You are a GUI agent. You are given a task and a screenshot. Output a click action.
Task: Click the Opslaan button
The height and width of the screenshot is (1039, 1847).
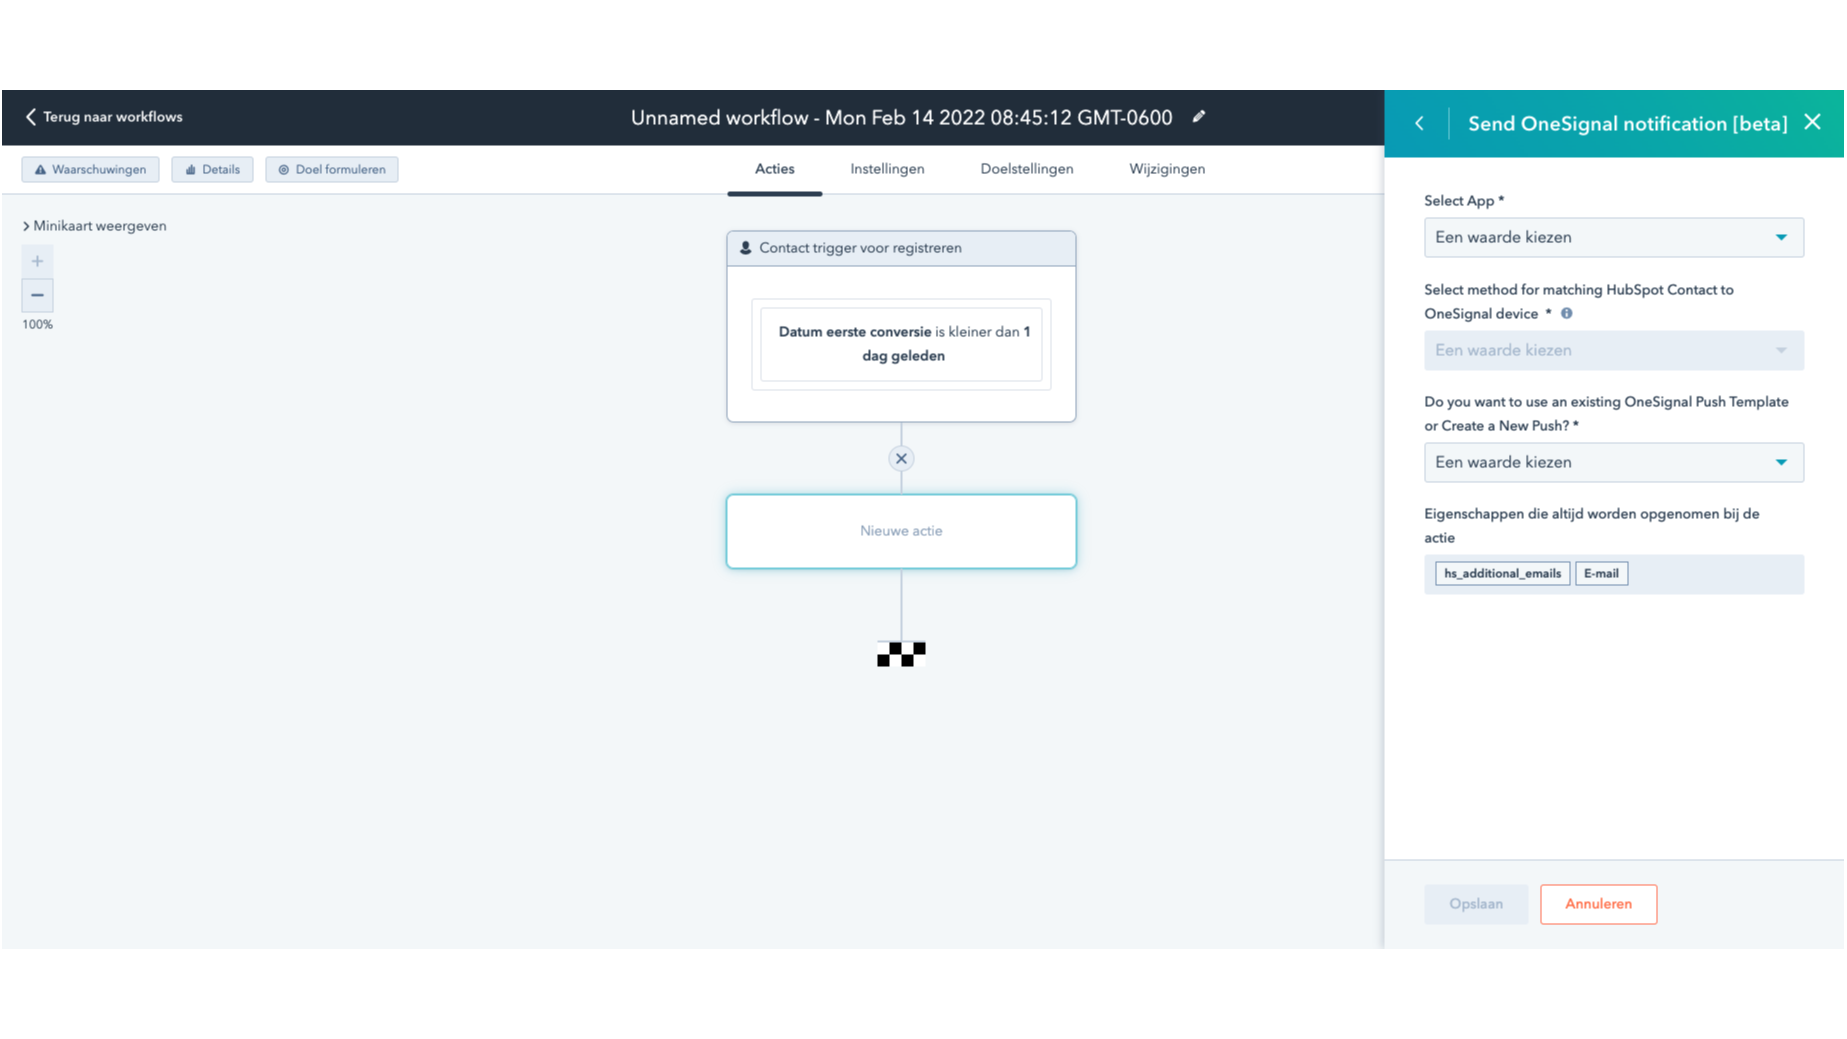[1475, 903]
